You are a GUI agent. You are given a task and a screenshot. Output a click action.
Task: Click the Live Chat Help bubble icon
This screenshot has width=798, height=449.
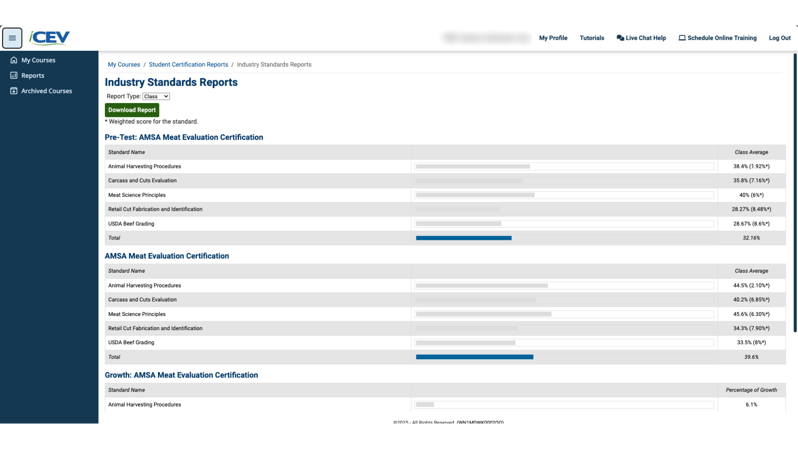point(620,38)
